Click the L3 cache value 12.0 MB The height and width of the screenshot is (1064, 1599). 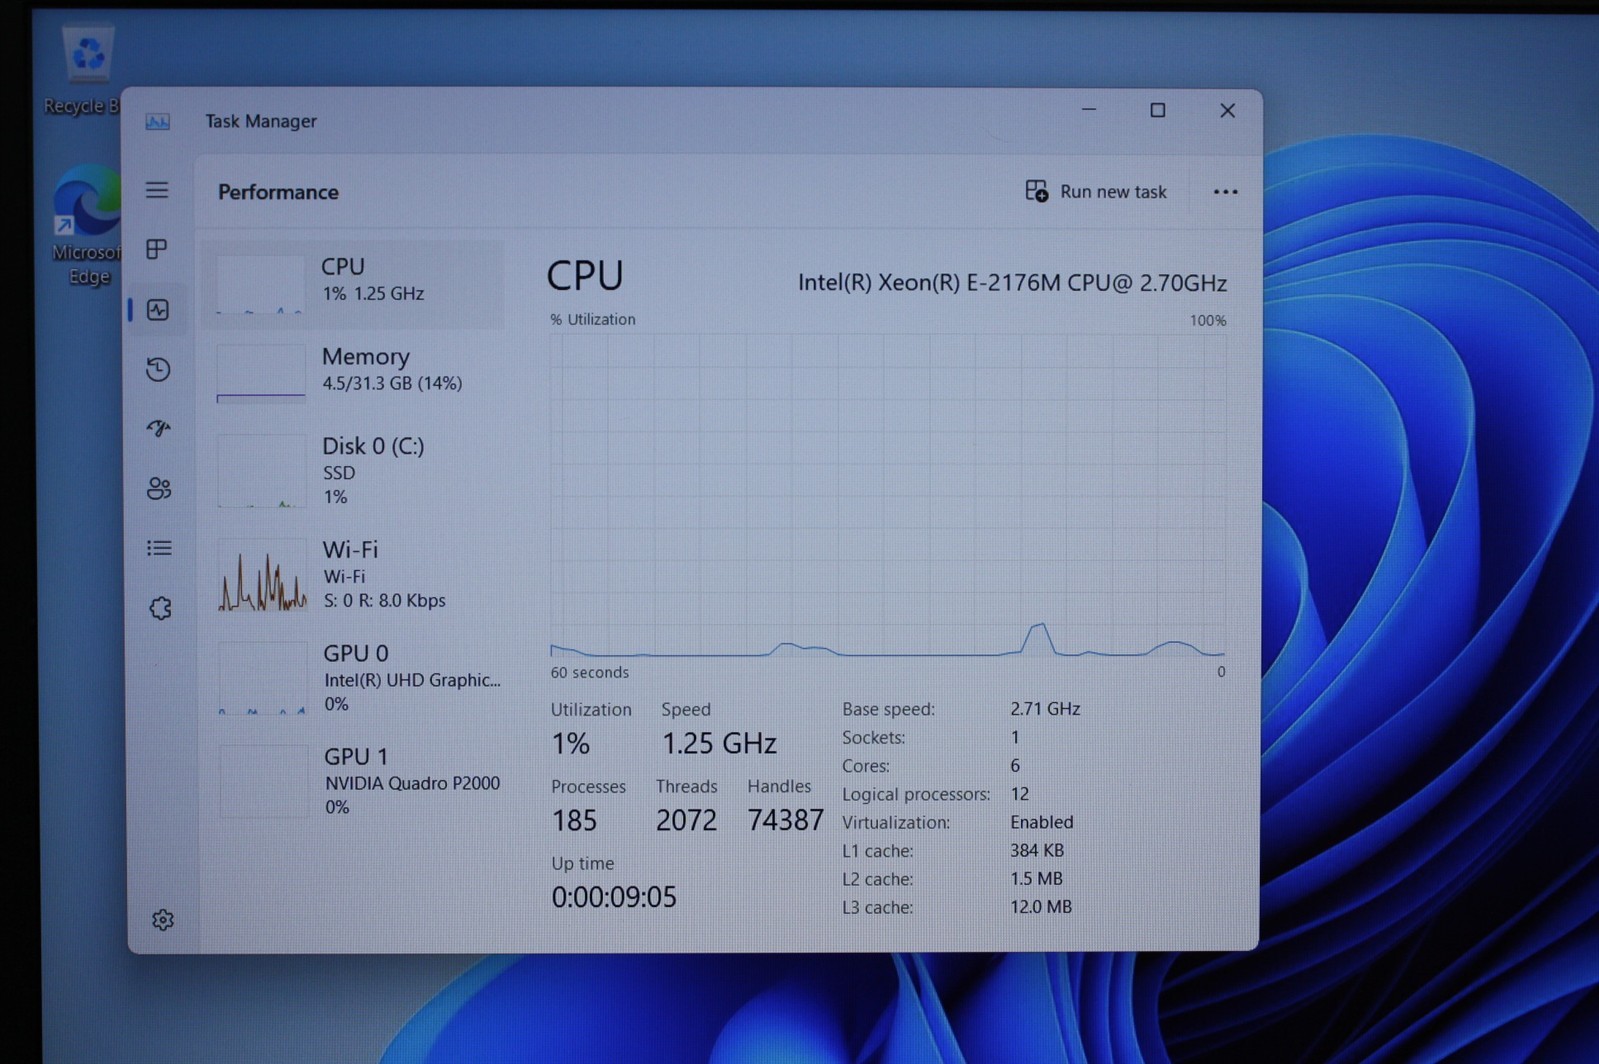1040,907
